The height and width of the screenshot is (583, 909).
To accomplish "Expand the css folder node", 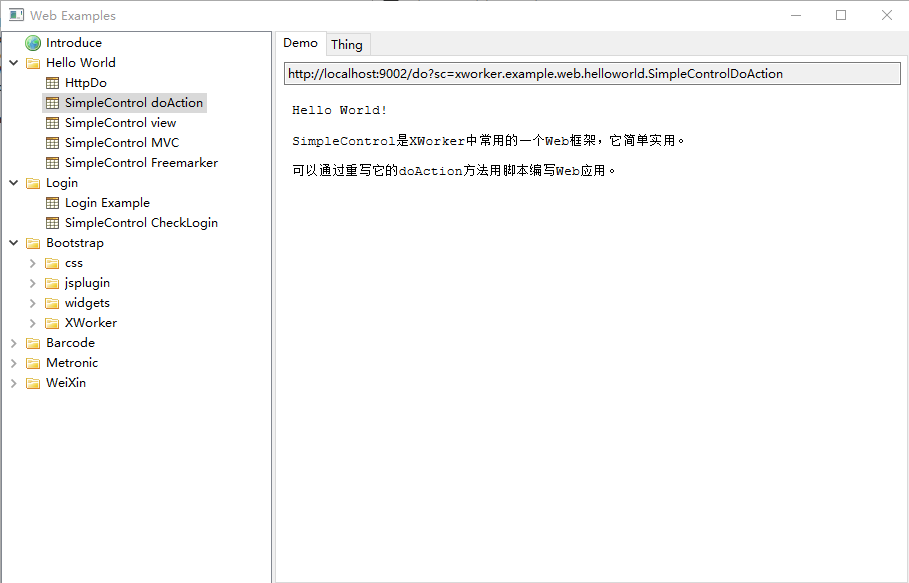I will pos(33,263).
